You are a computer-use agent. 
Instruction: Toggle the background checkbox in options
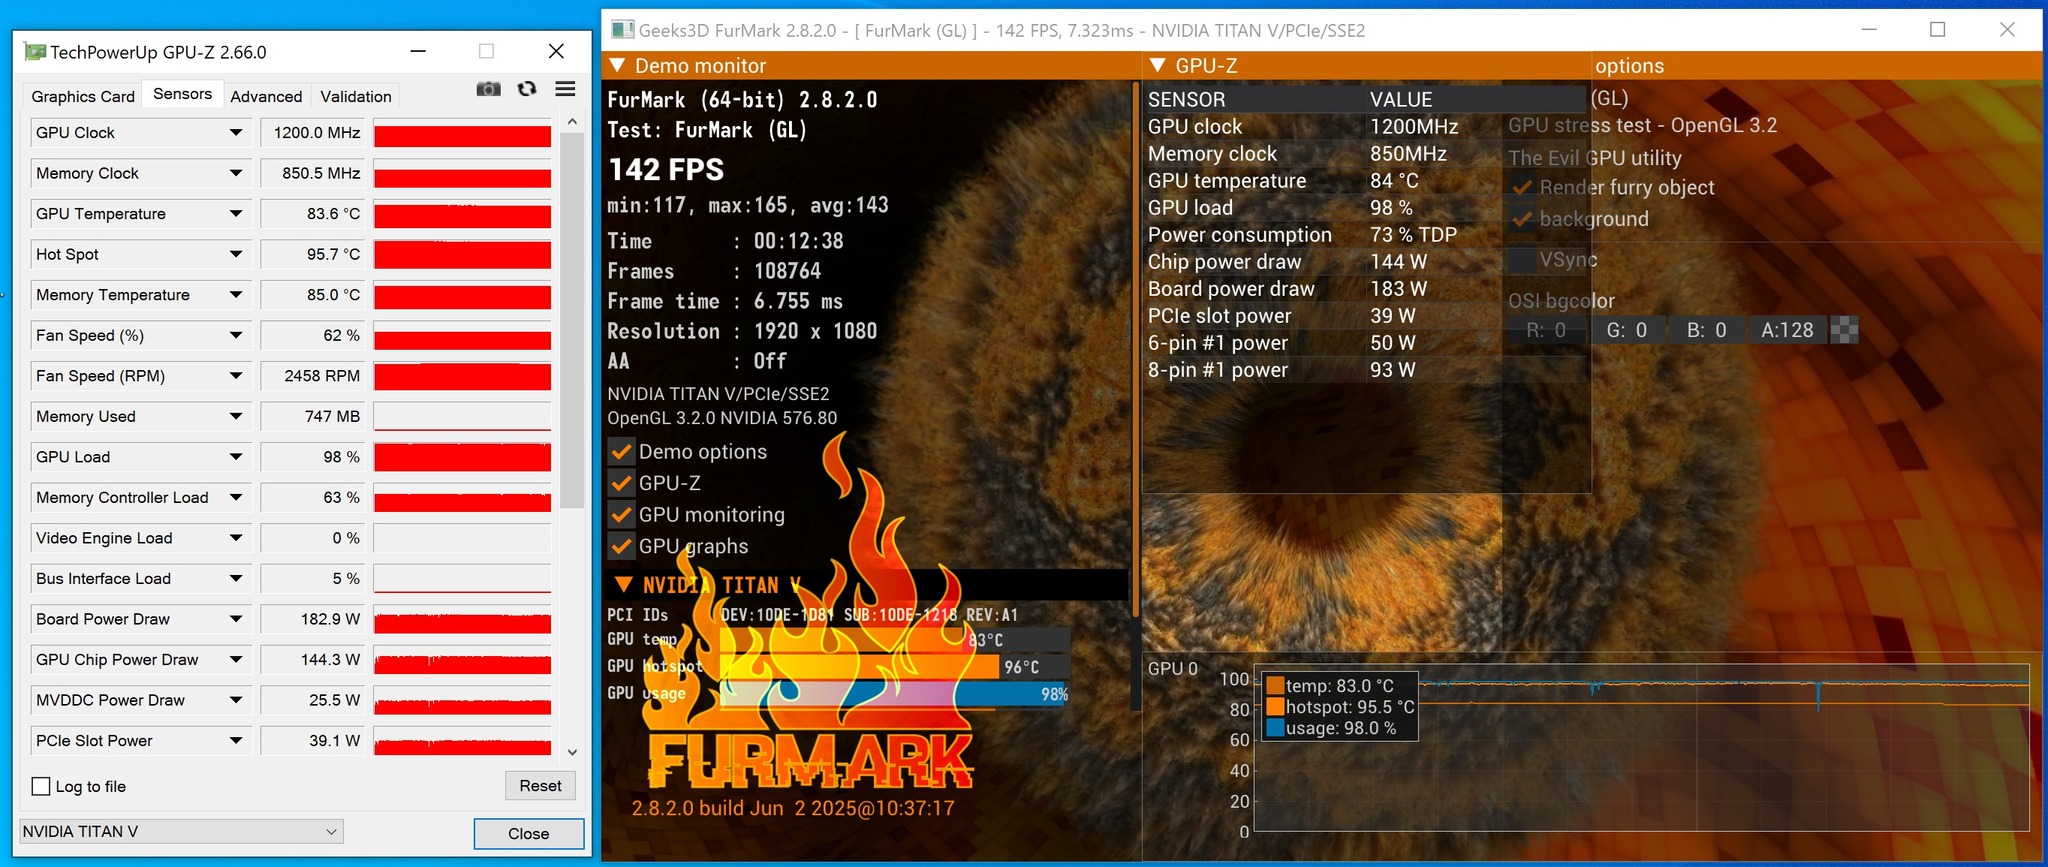coord(1522,219)
